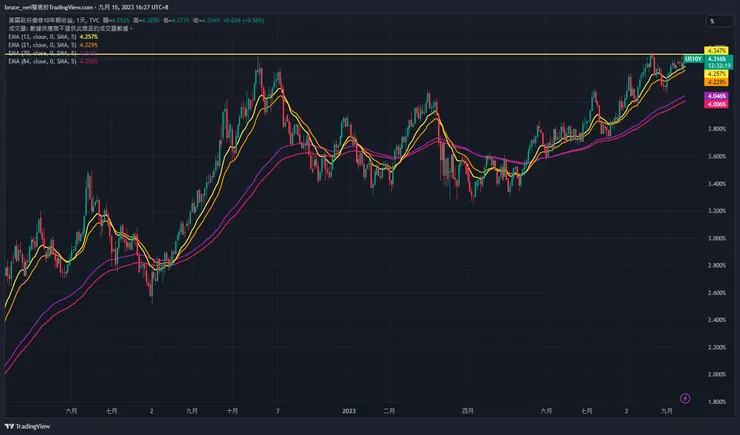Click the 四月 time axis label

pyautogui.click(x=468, y=411)
